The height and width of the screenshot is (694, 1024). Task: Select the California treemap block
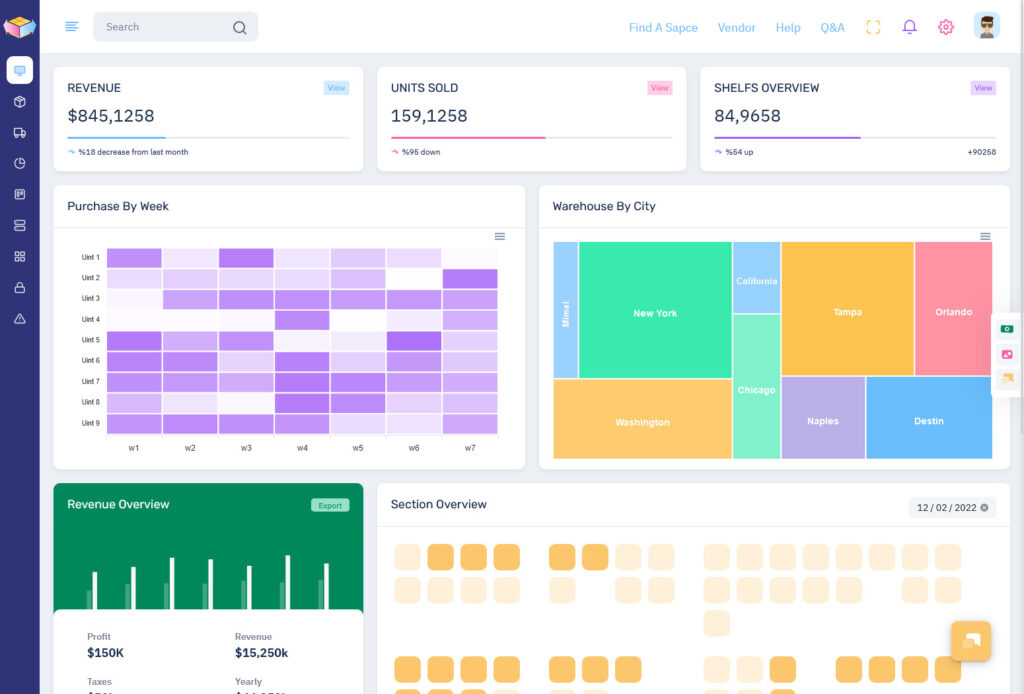[x=756, y=277]
